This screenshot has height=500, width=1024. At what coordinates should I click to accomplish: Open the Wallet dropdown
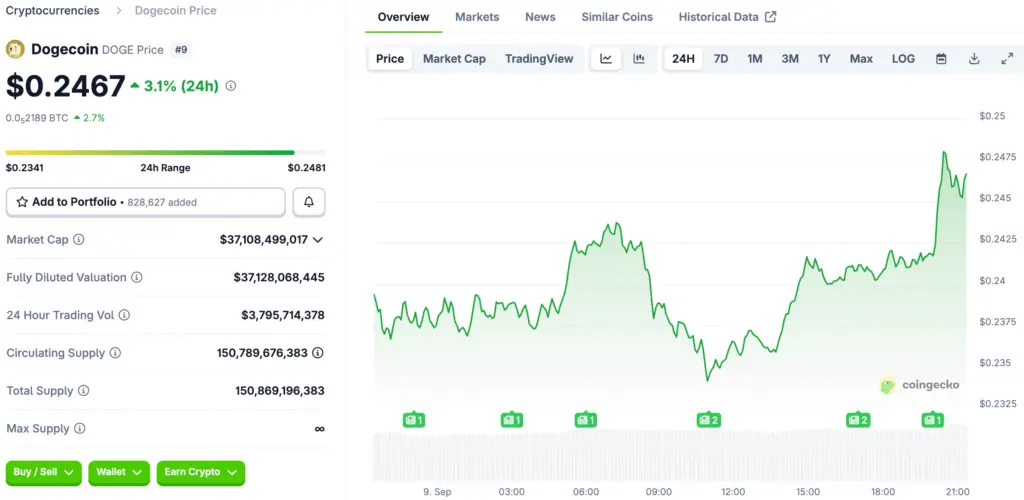[119, 473]
